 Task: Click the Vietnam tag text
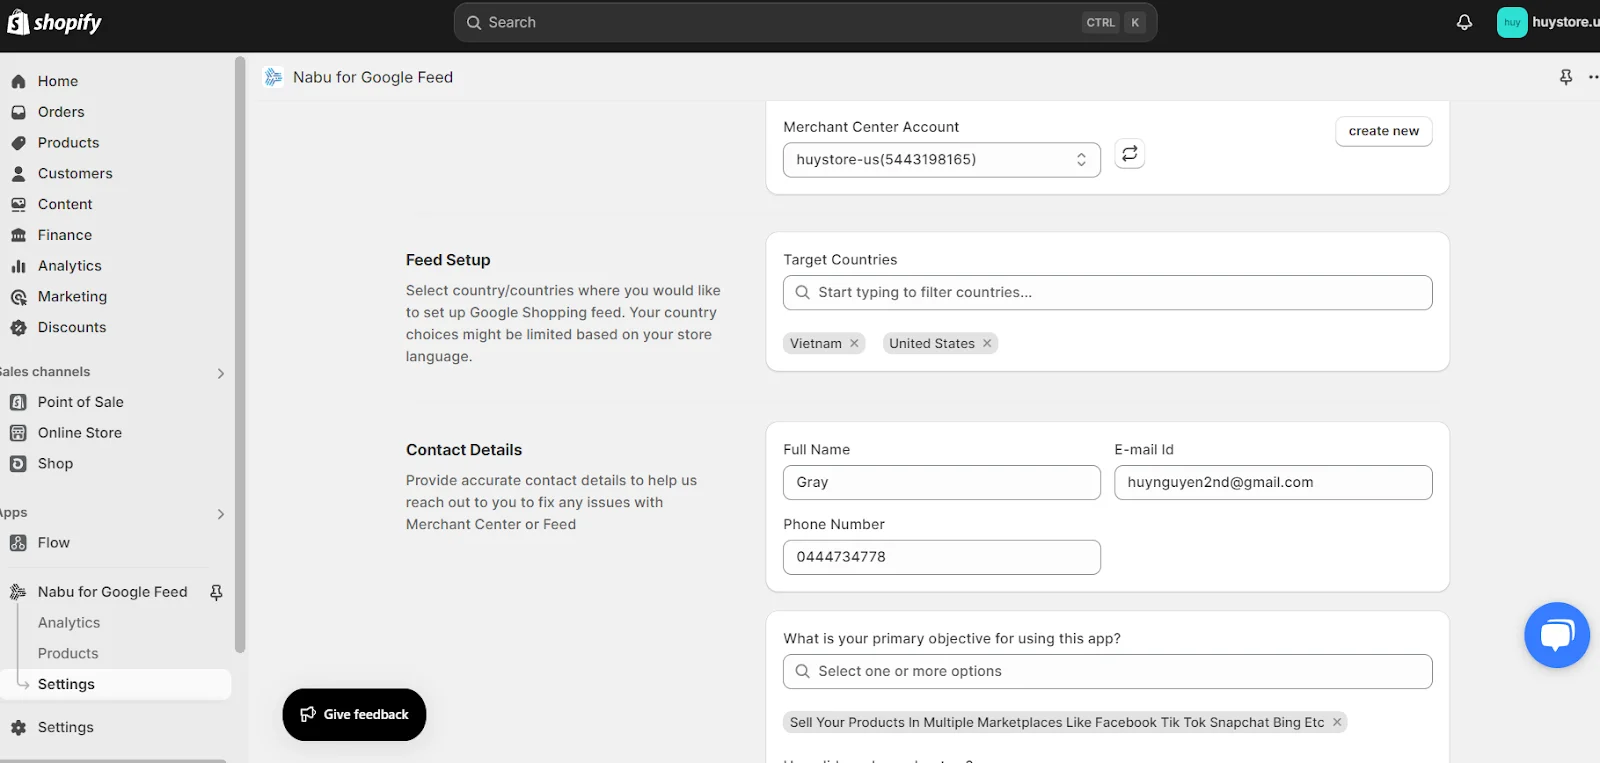[816, 343]
